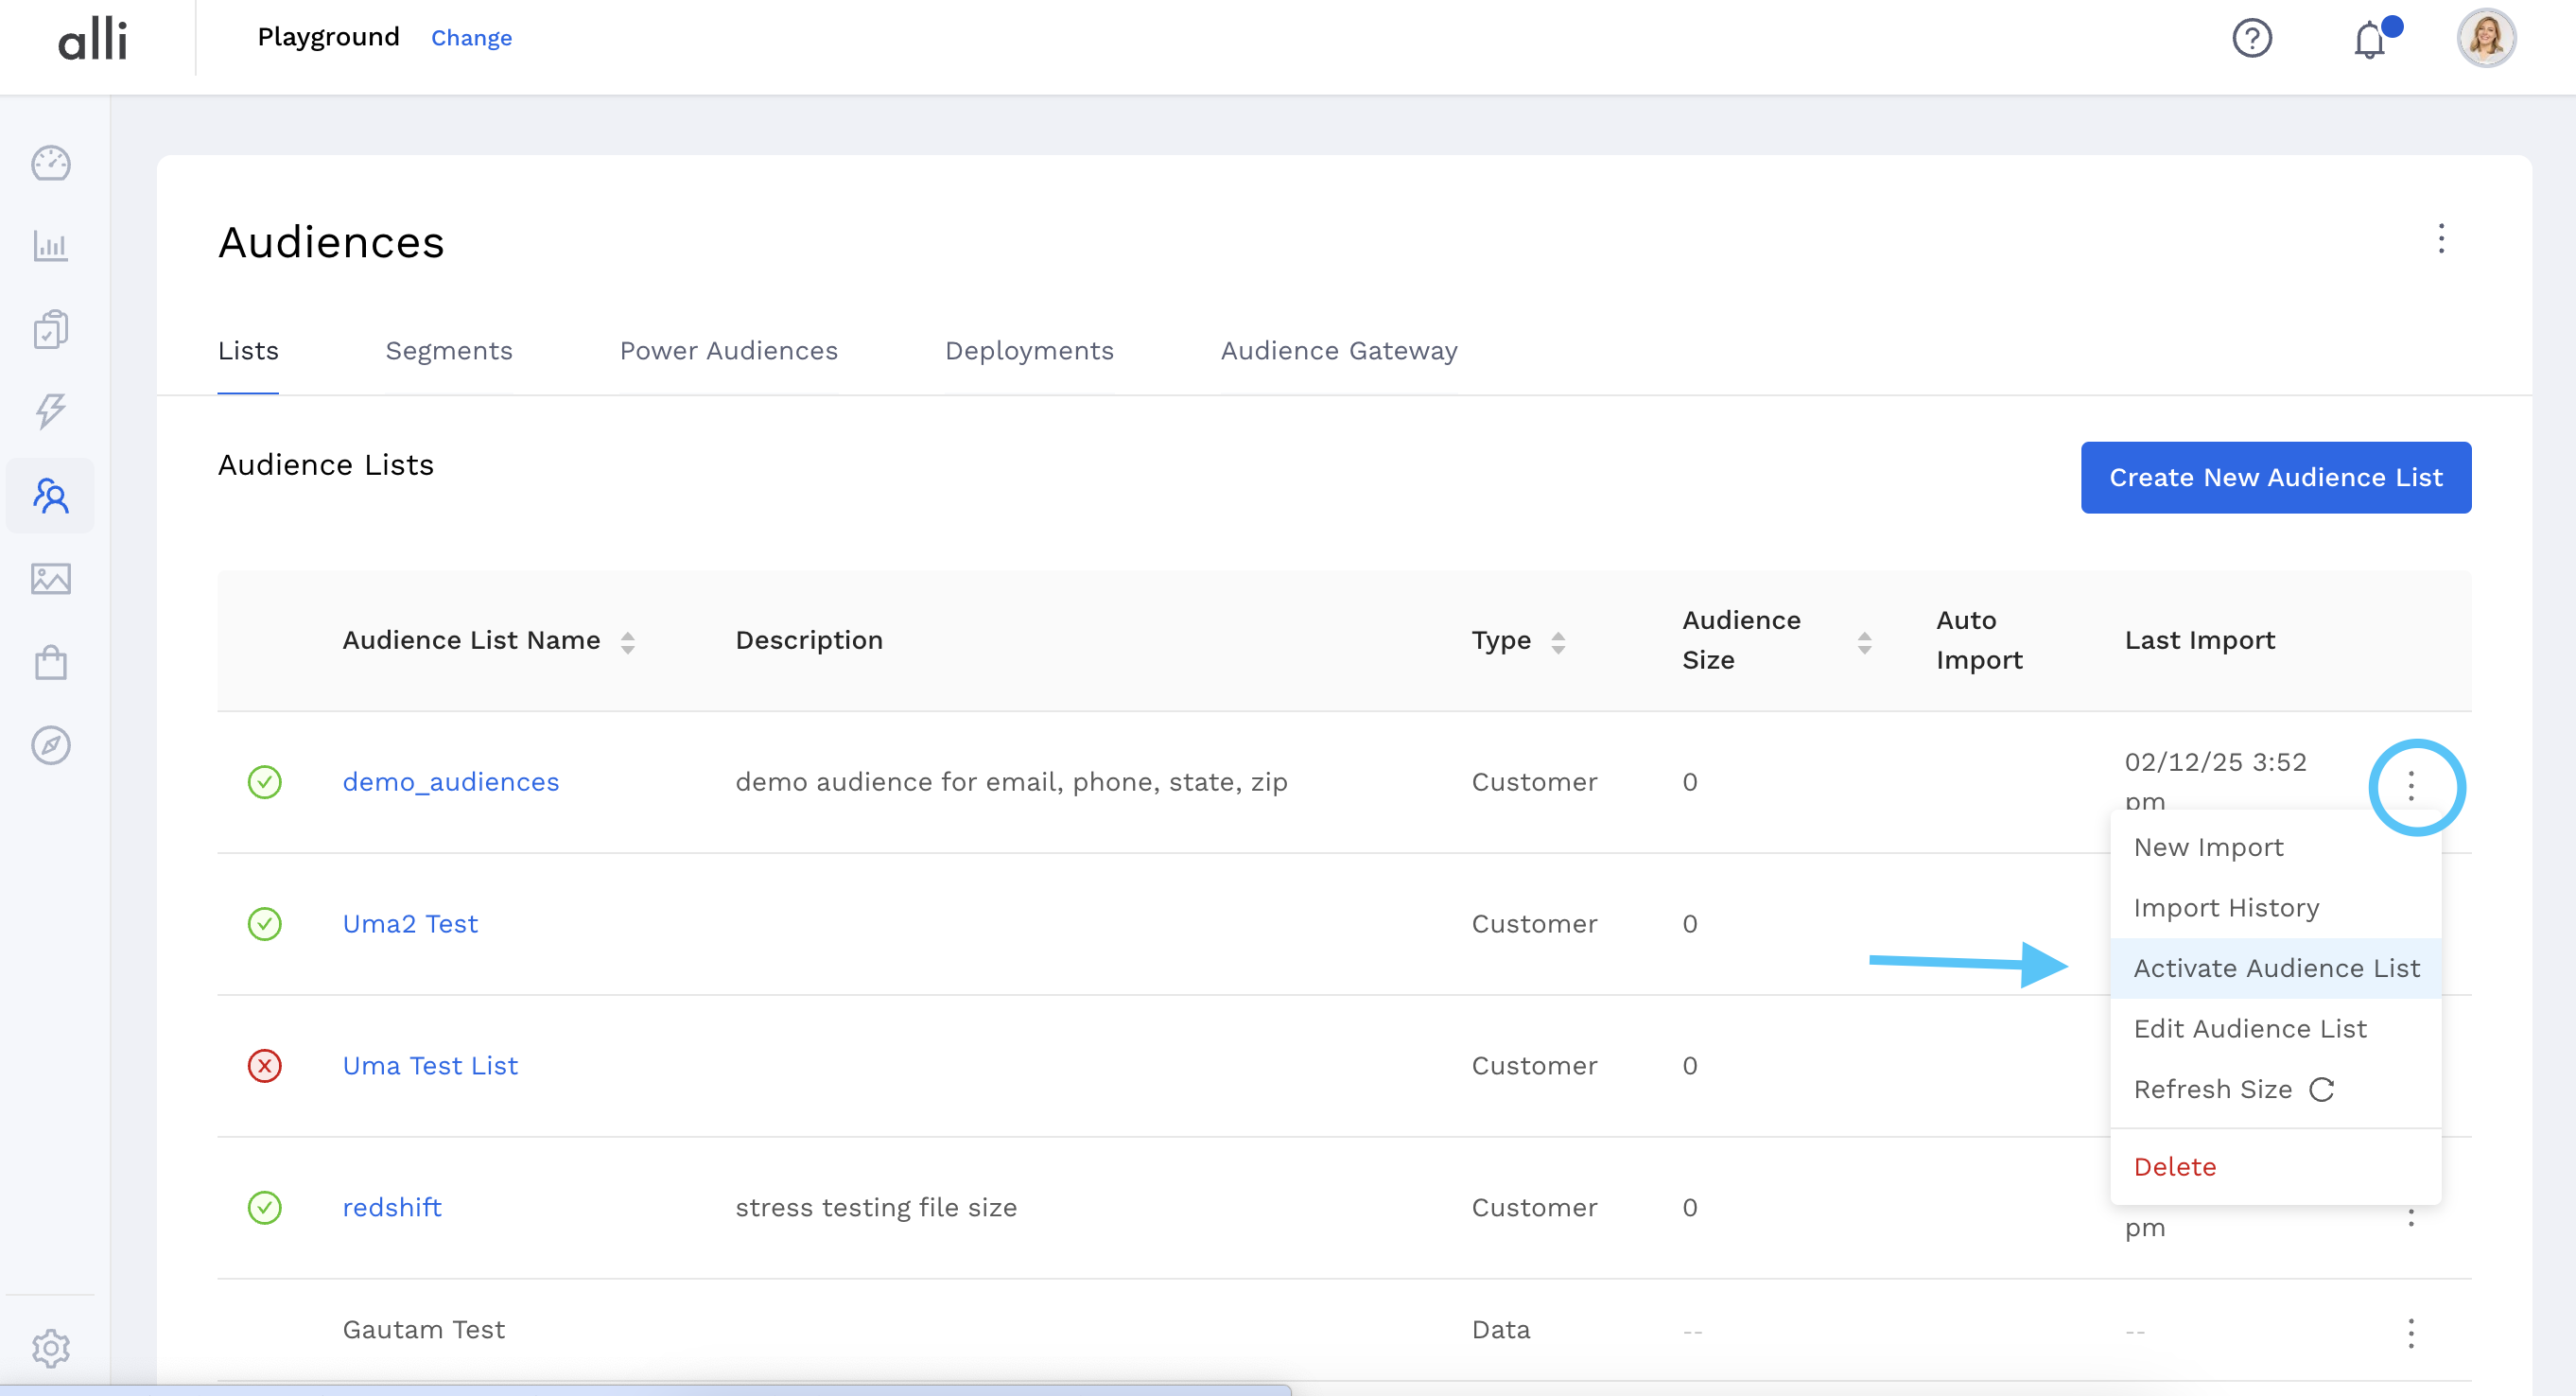Open the bar chart reports sidebar icon
Screen dimensions: 2576x1396
[x=50, y=246]
